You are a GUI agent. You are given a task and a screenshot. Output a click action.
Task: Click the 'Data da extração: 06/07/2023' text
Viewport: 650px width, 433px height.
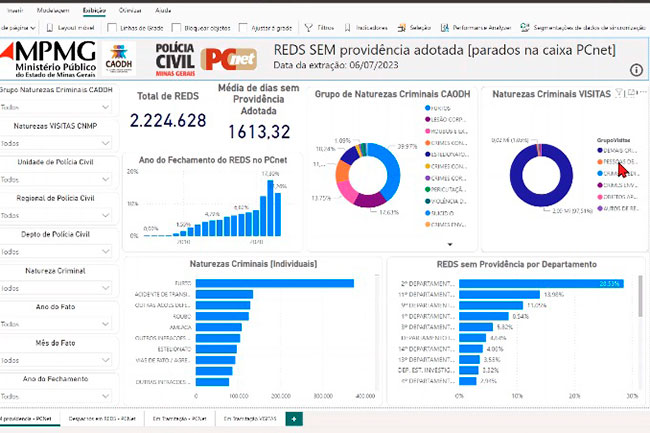click(x=335, y=65)
